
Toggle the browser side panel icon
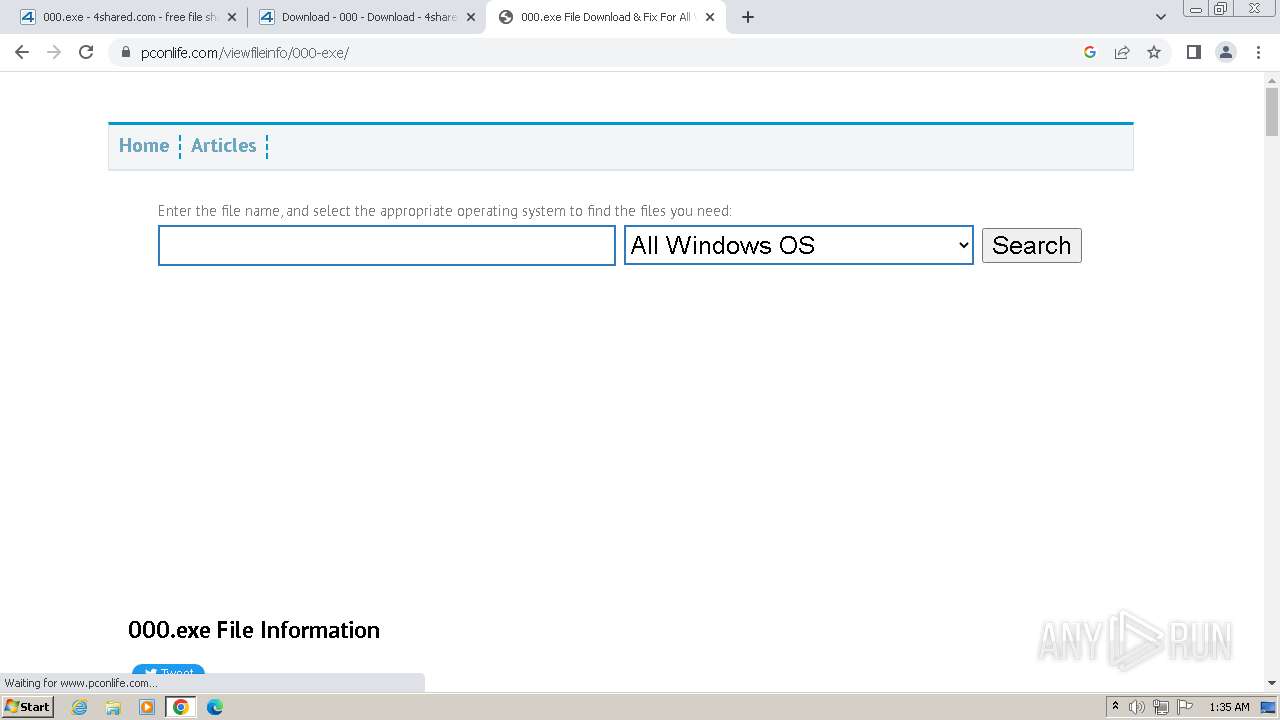click(x=1193, y=52)
